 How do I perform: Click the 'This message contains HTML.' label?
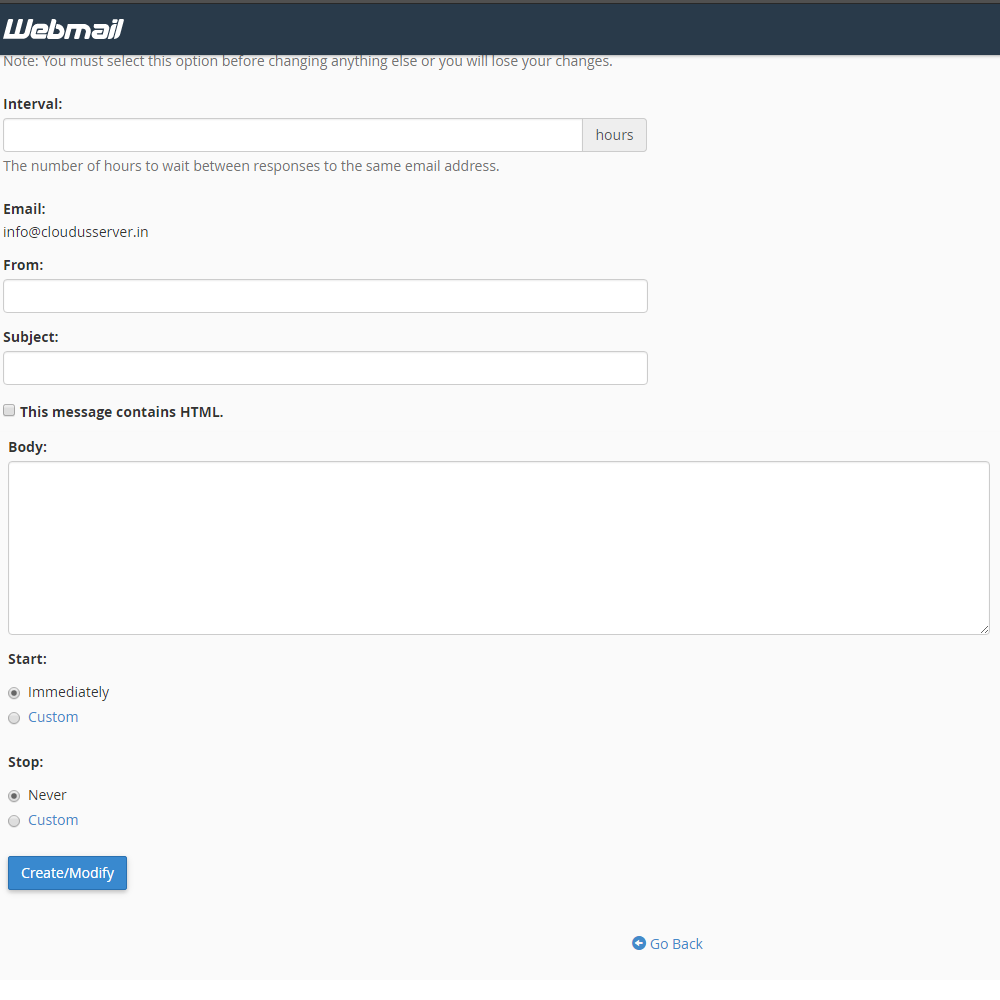click(121, 412)
